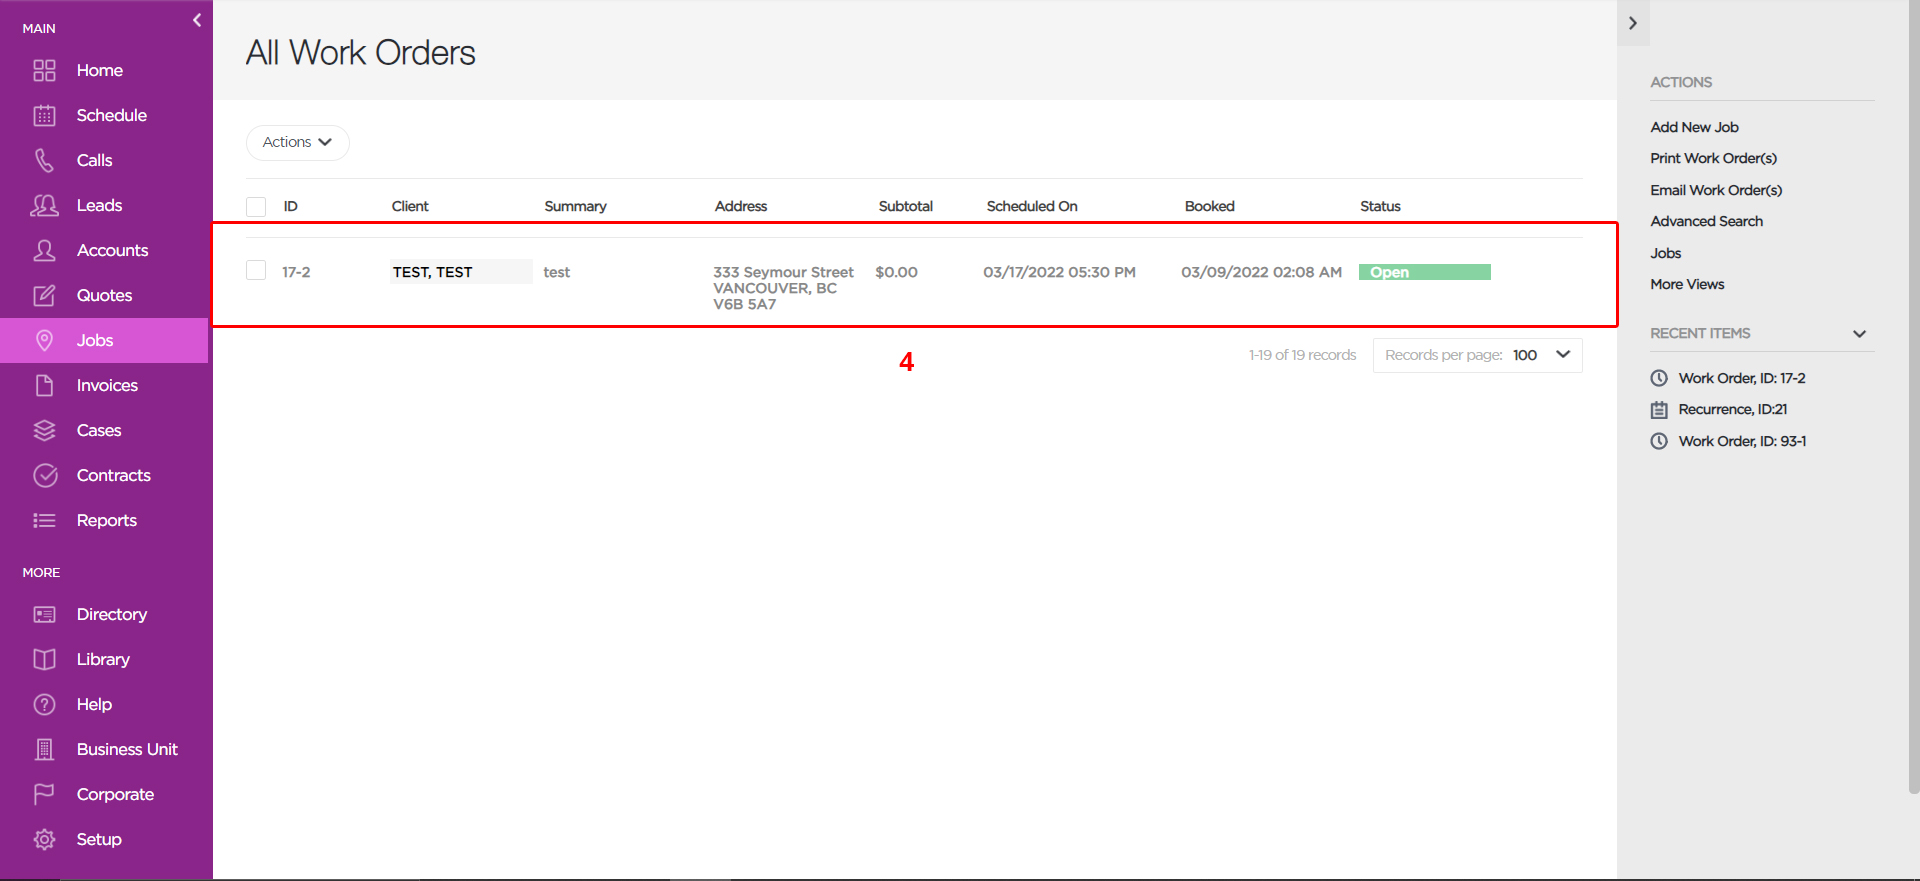Screen dimensions: 1920x881
Task: Tick the select-all checkbox in table header
Action: tap(256, 207)
